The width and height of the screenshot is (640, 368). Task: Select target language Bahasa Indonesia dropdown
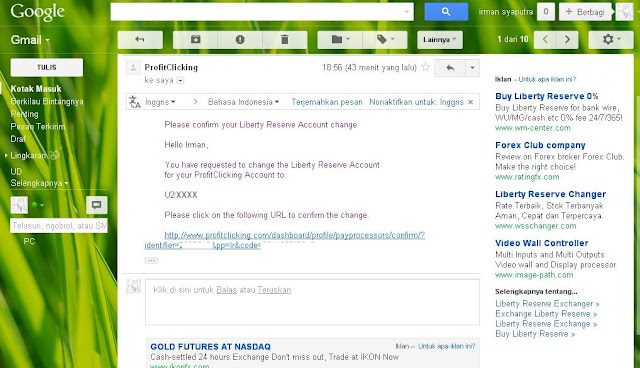(243, 102)
